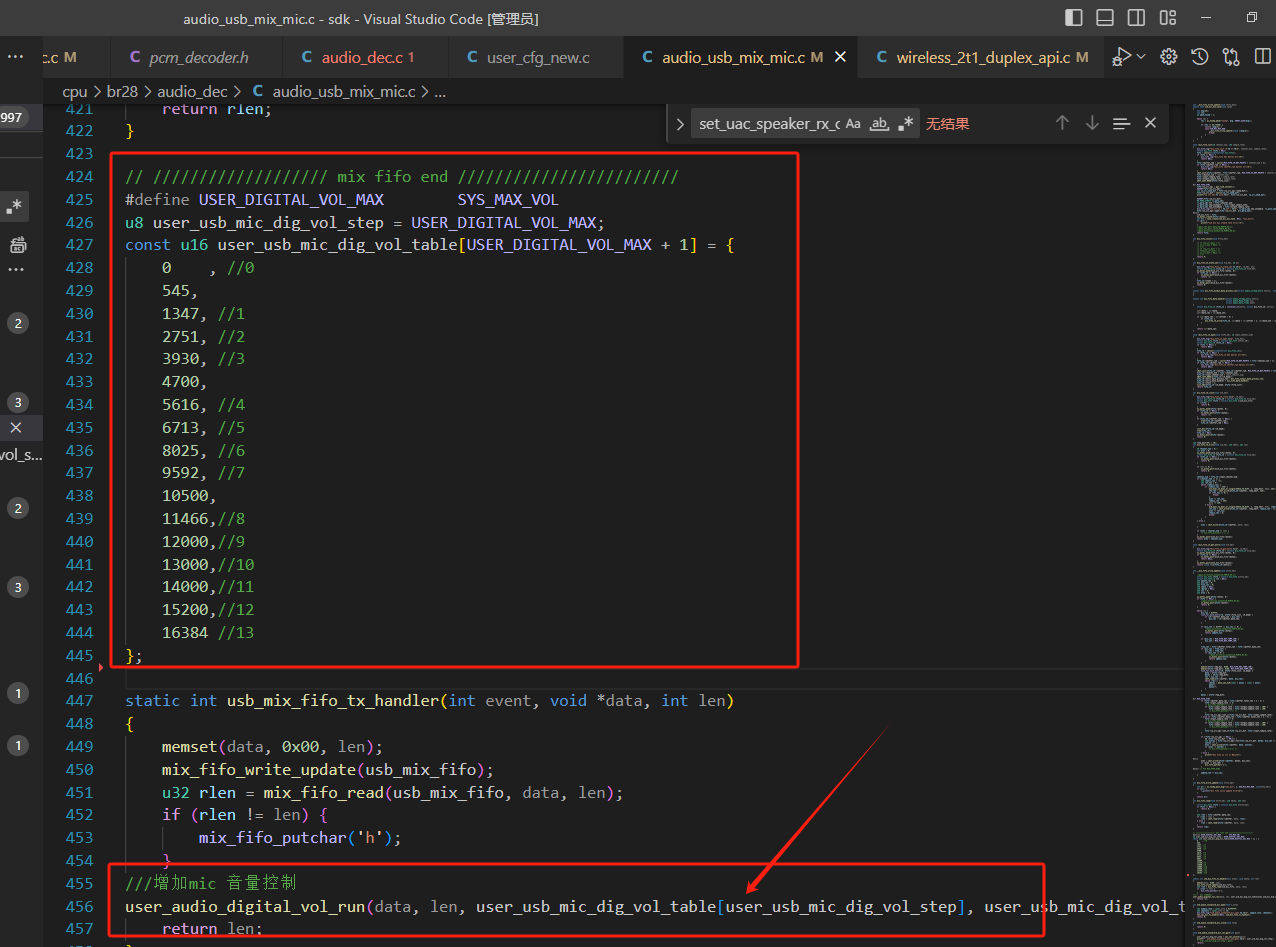Toggle the primary side bar layout icon

(1074, 18)
